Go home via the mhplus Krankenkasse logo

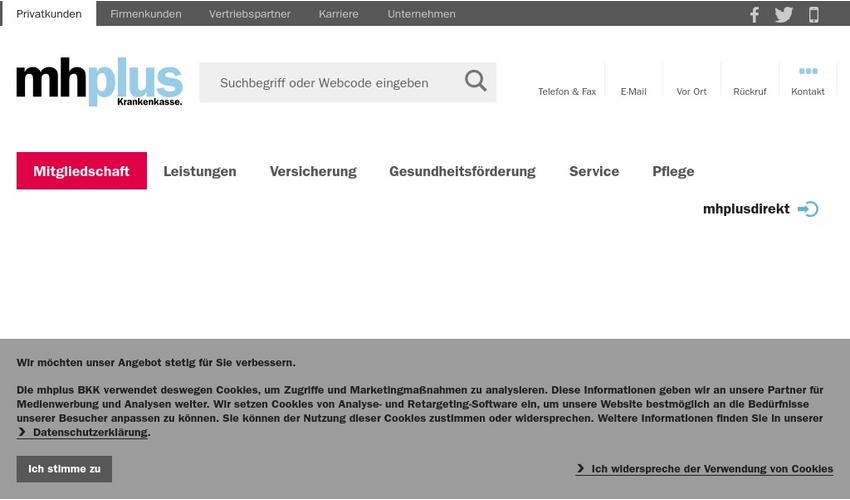(x=99, y=82)
